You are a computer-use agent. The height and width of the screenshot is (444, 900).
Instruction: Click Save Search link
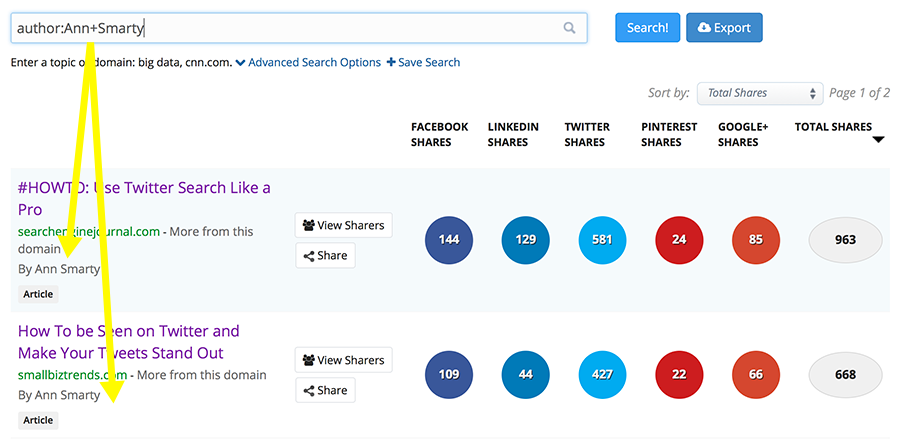423,62
